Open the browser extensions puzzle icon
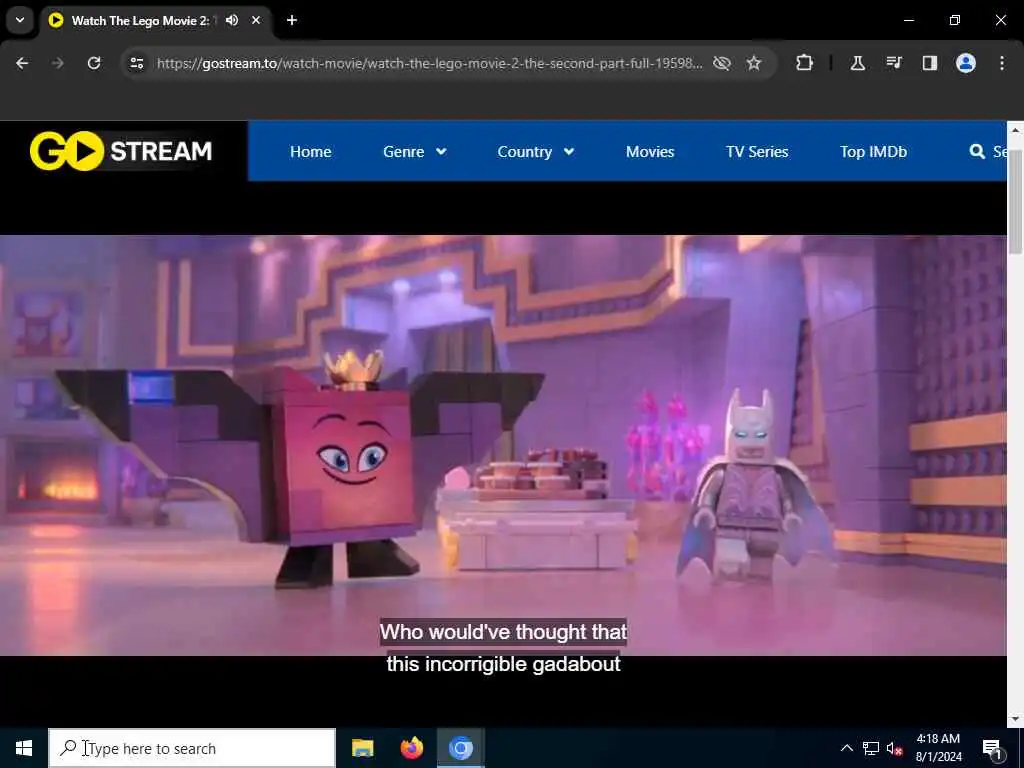 (805, 63)
